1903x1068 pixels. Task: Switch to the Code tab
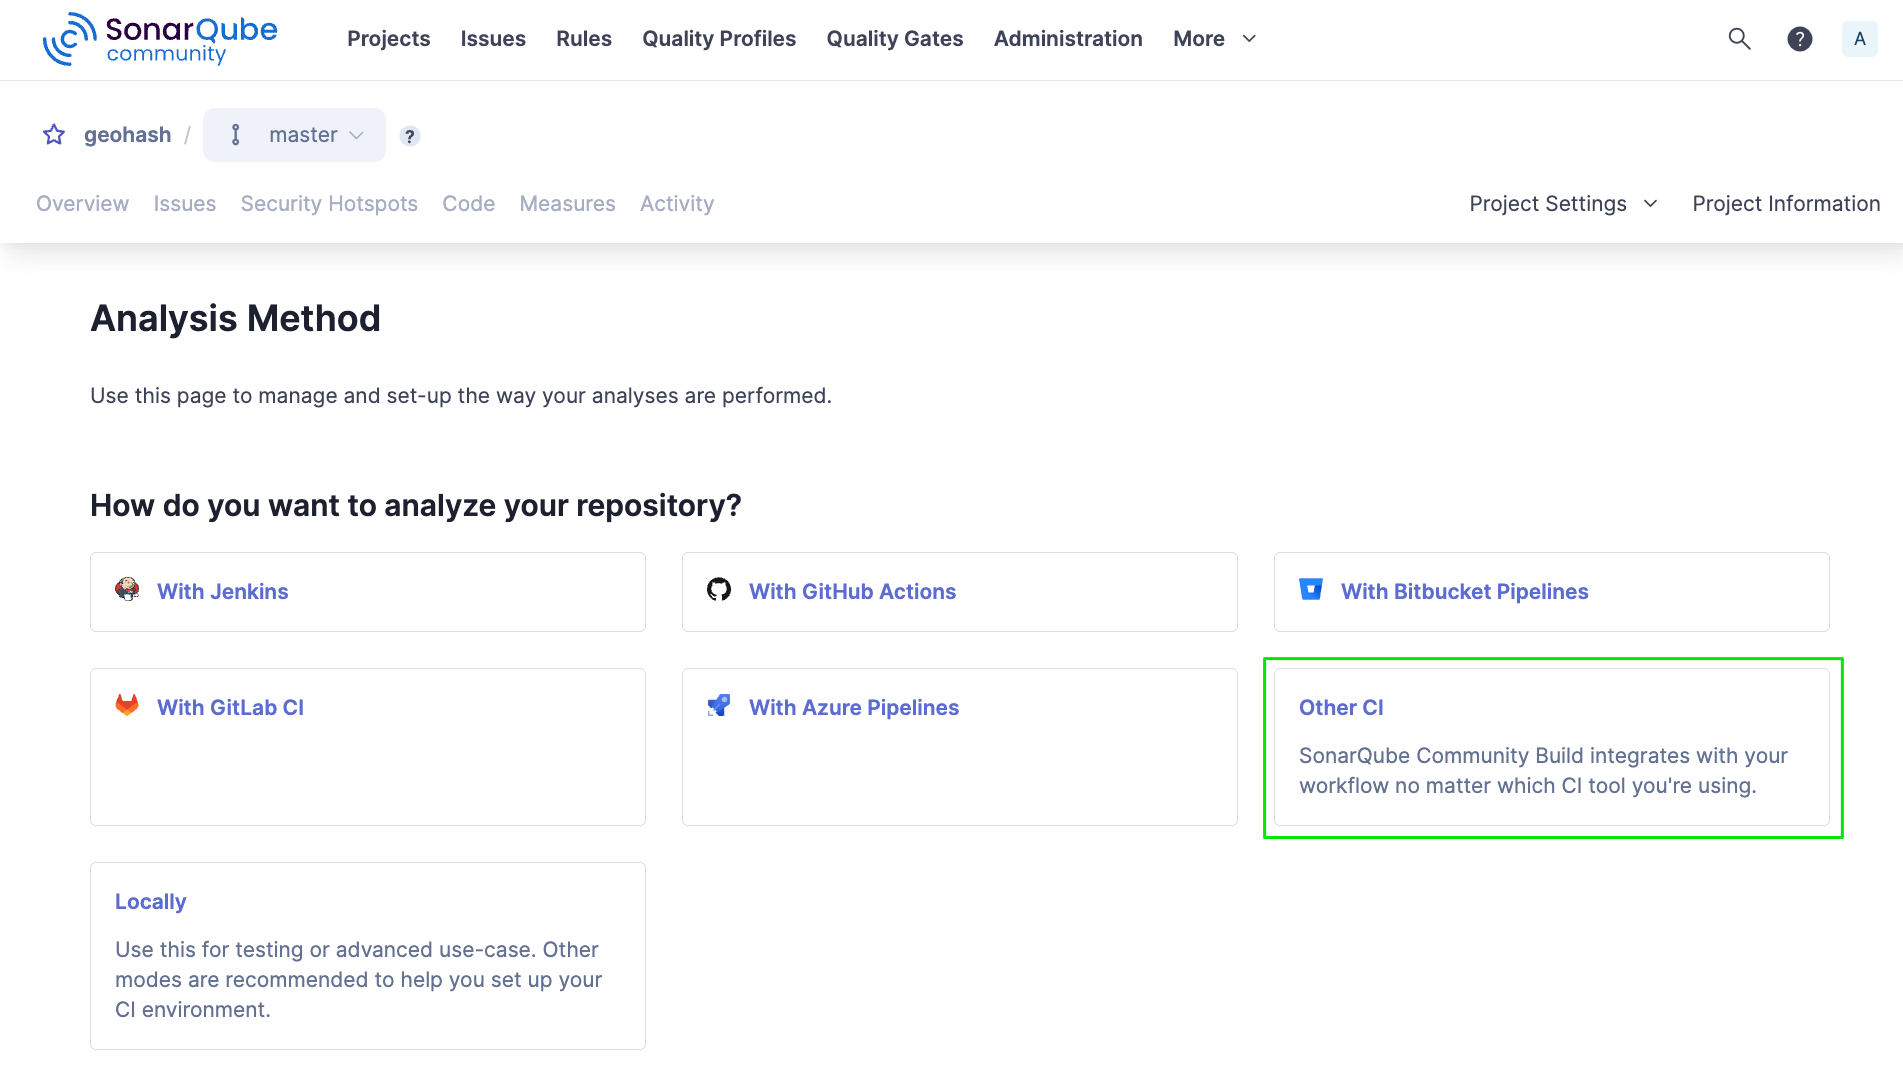pos(469,204)
